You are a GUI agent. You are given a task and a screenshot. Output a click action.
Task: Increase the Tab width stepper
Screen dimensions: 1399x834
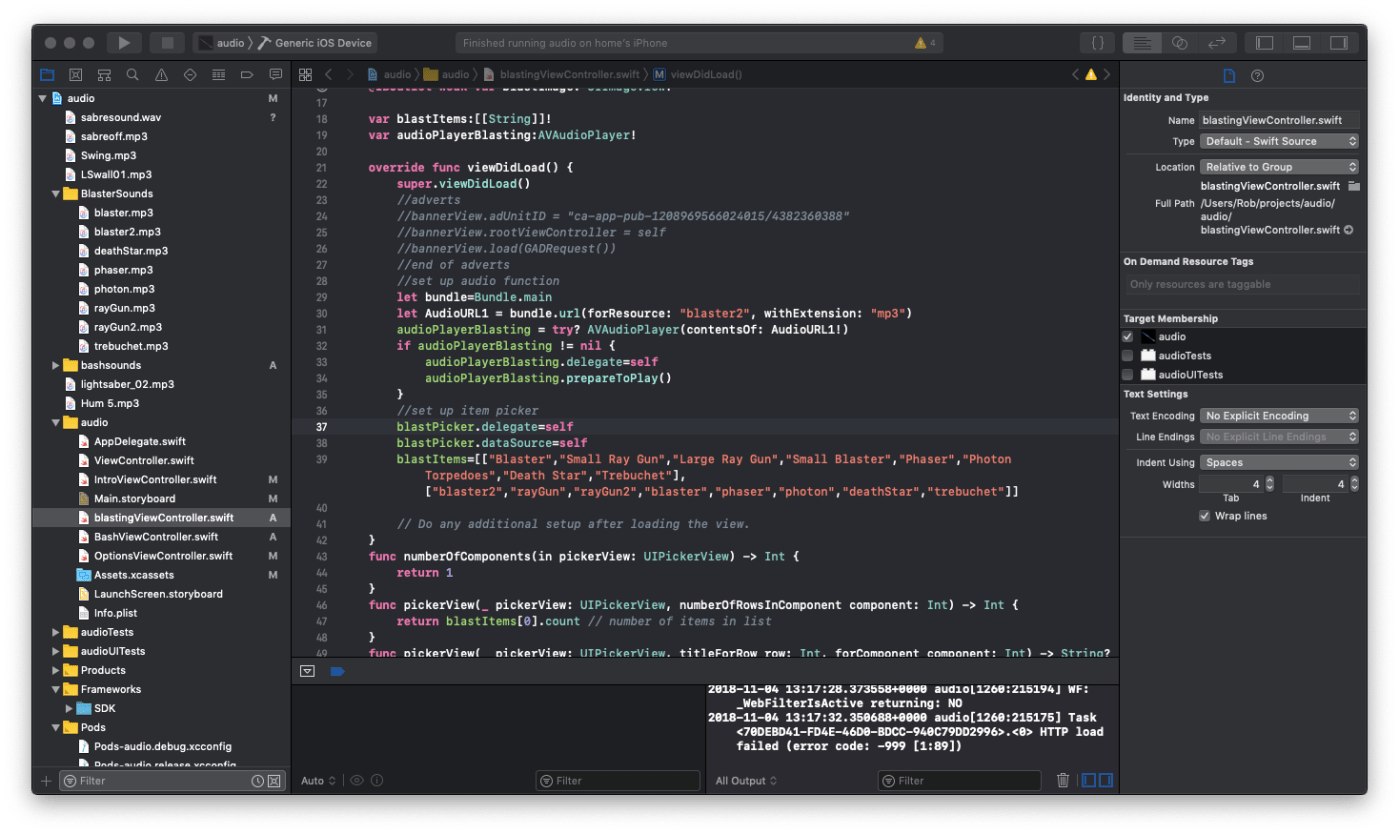coord(1269,480)
